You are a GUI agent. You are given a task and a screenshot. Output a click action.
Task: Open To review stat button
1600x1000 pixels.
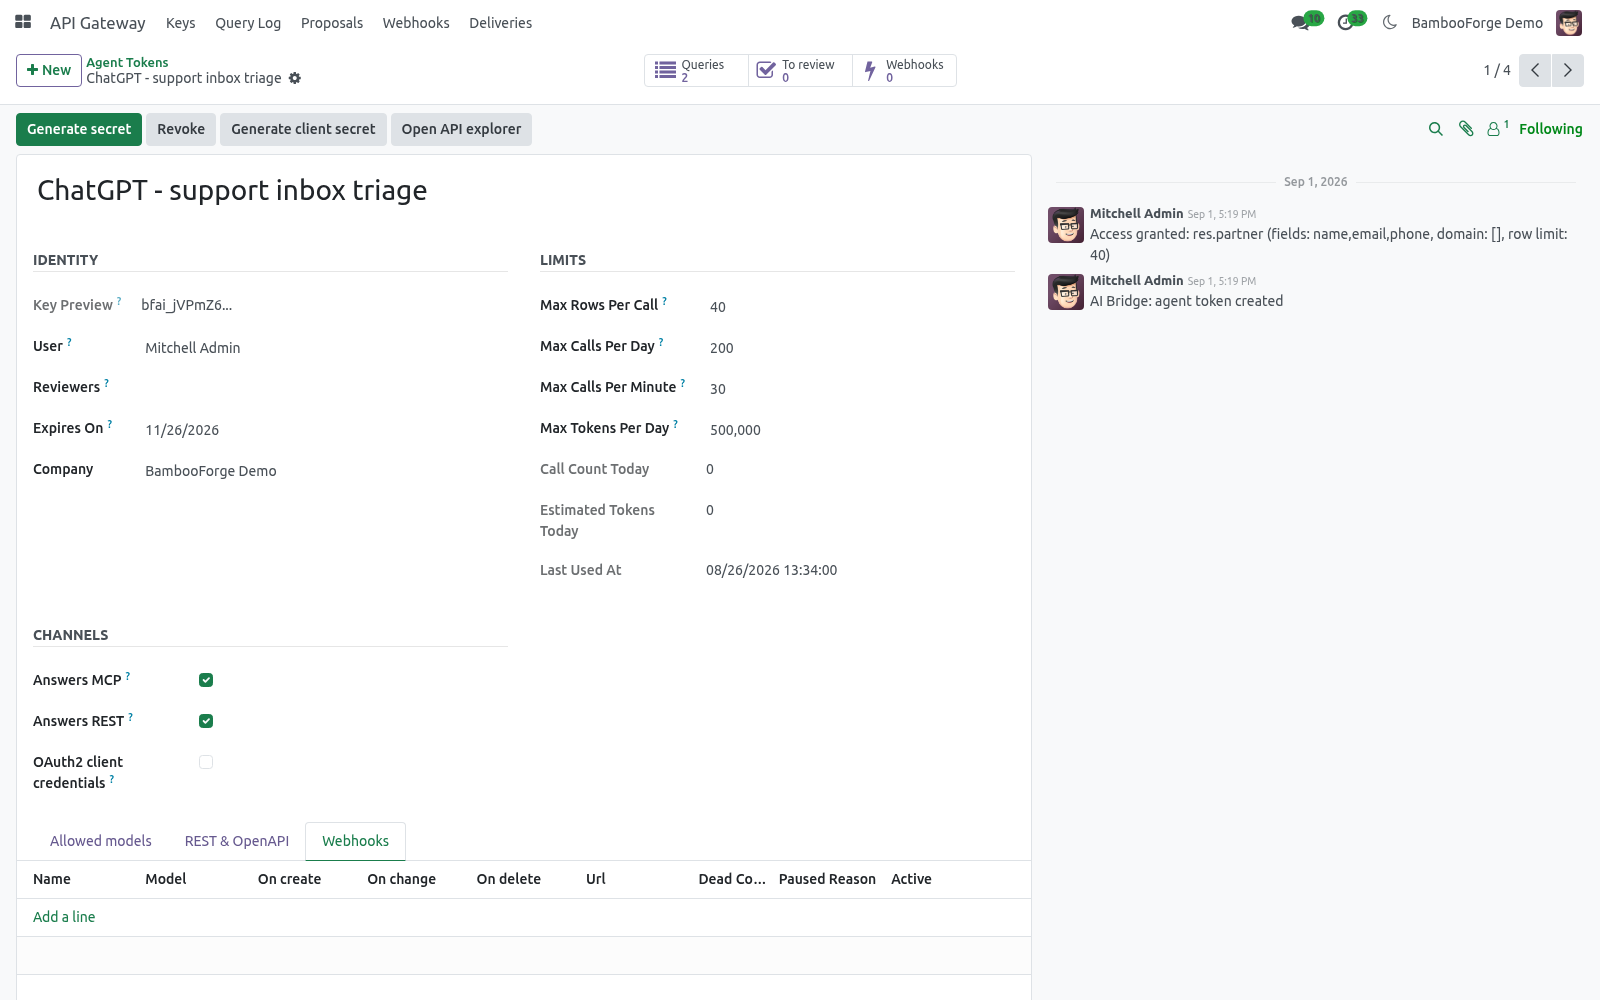[x=800, y=70]
